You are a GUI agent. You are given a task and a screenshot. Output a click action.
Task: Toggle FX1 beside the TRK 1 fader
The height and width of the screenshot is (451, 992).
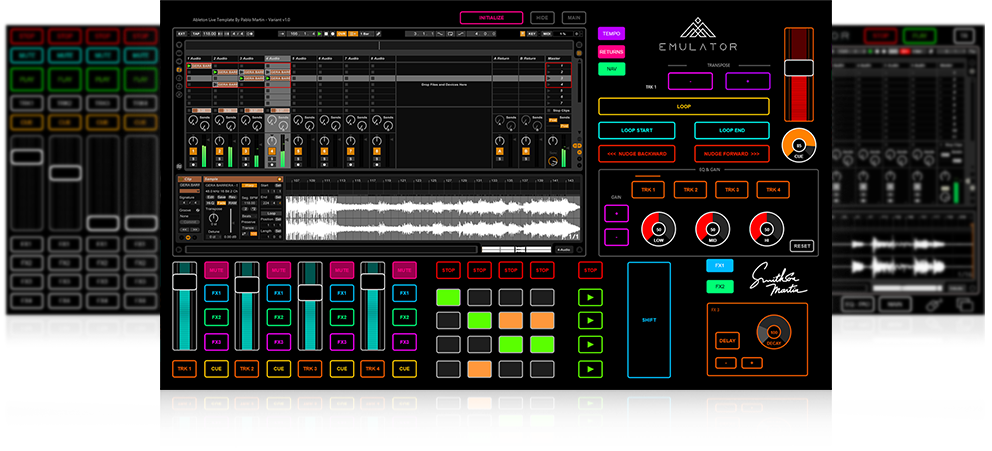pyautogui.click(x=216, y=293)
